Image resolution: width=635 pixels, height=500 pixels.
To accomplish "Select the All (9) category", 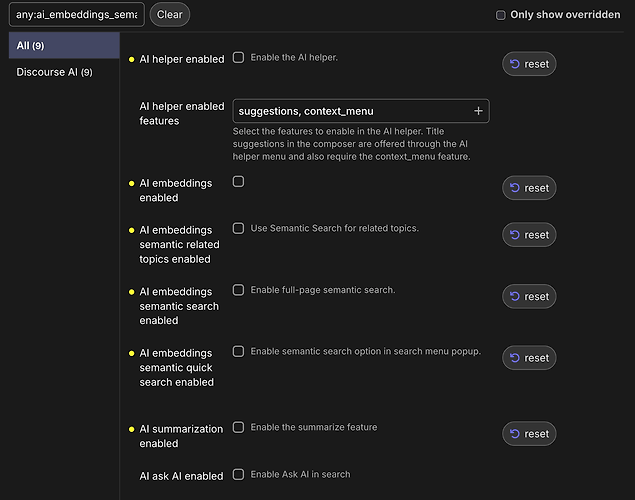I will coord(64,45).
